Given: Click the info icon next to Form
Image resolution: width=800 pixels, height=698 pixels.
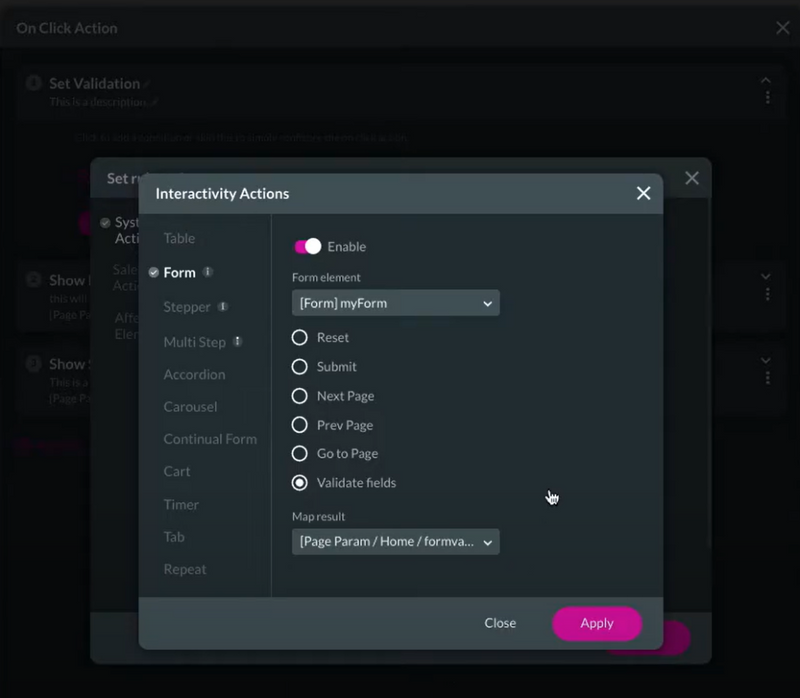Looking at the screenshot, I should tap(208, 272).
